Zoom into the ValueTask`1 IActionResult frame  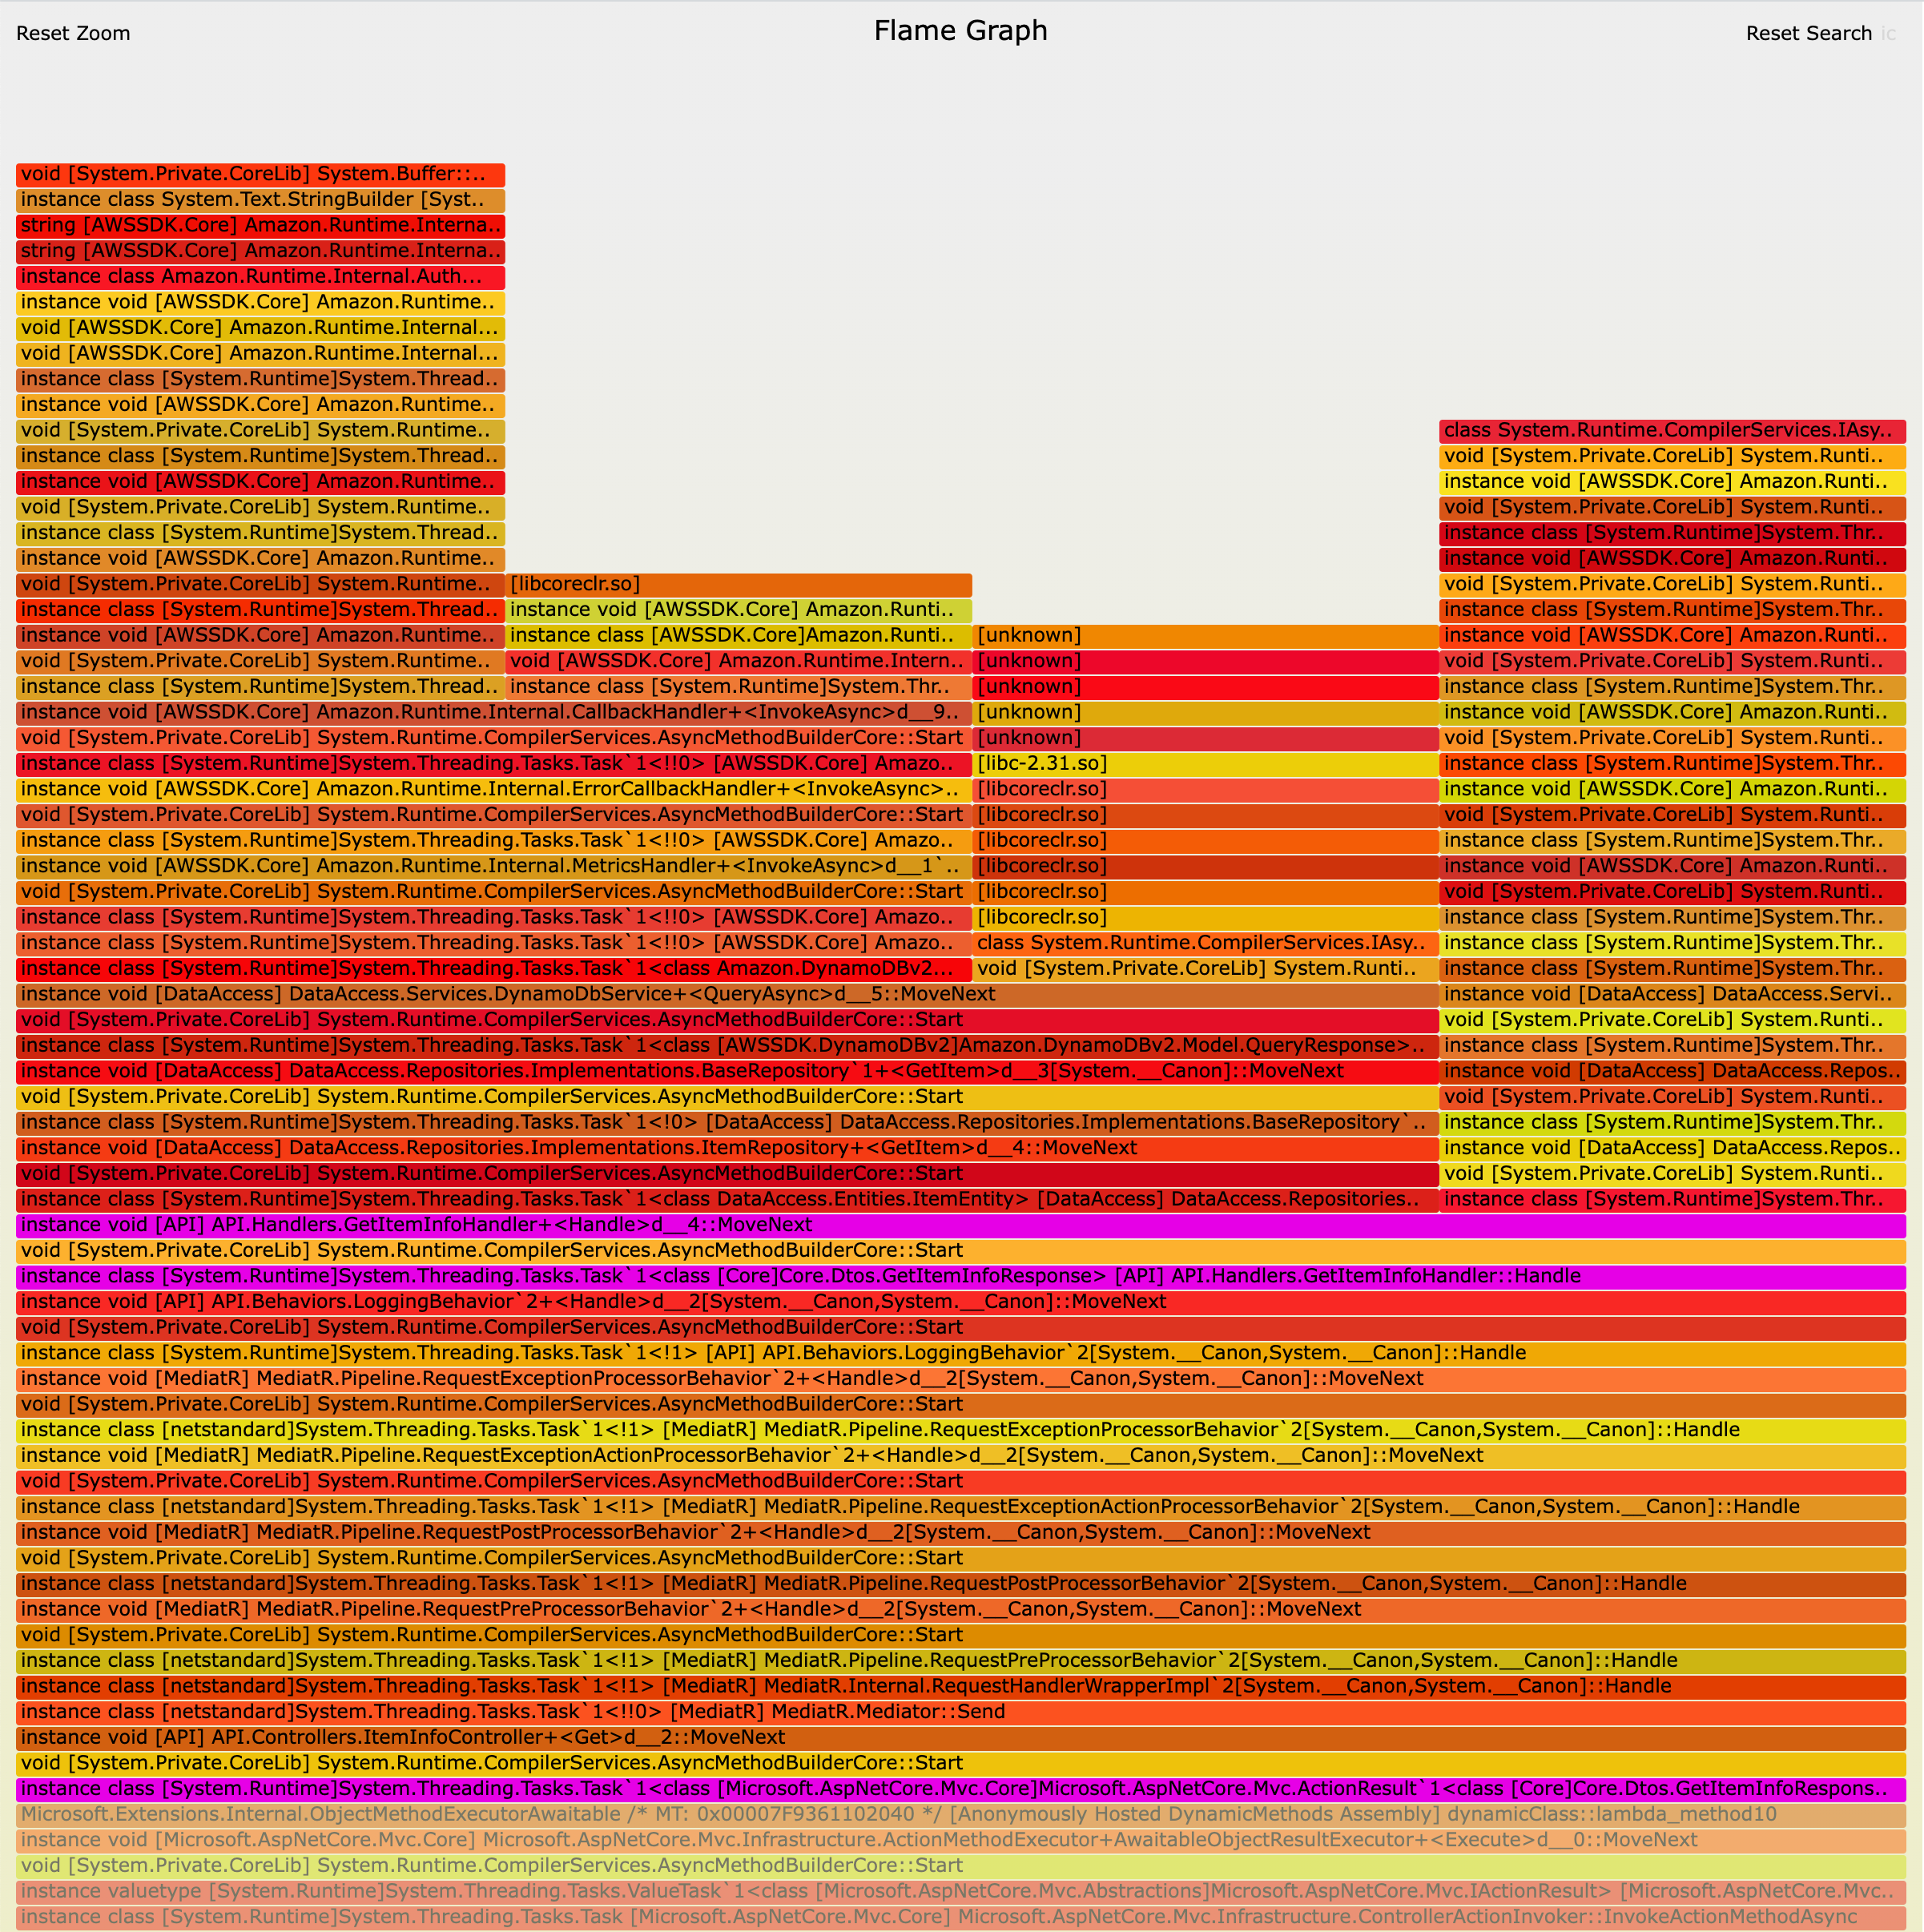[961, 1891]
